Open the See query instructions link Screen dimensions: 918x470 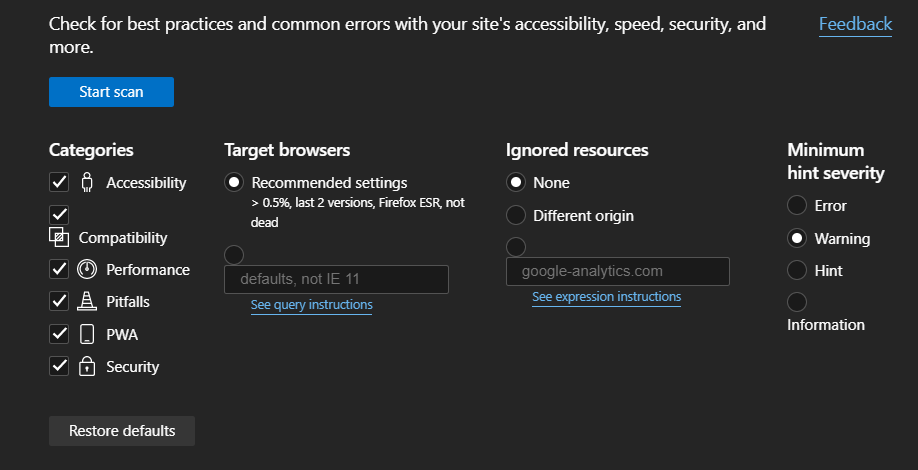[311, 305]
